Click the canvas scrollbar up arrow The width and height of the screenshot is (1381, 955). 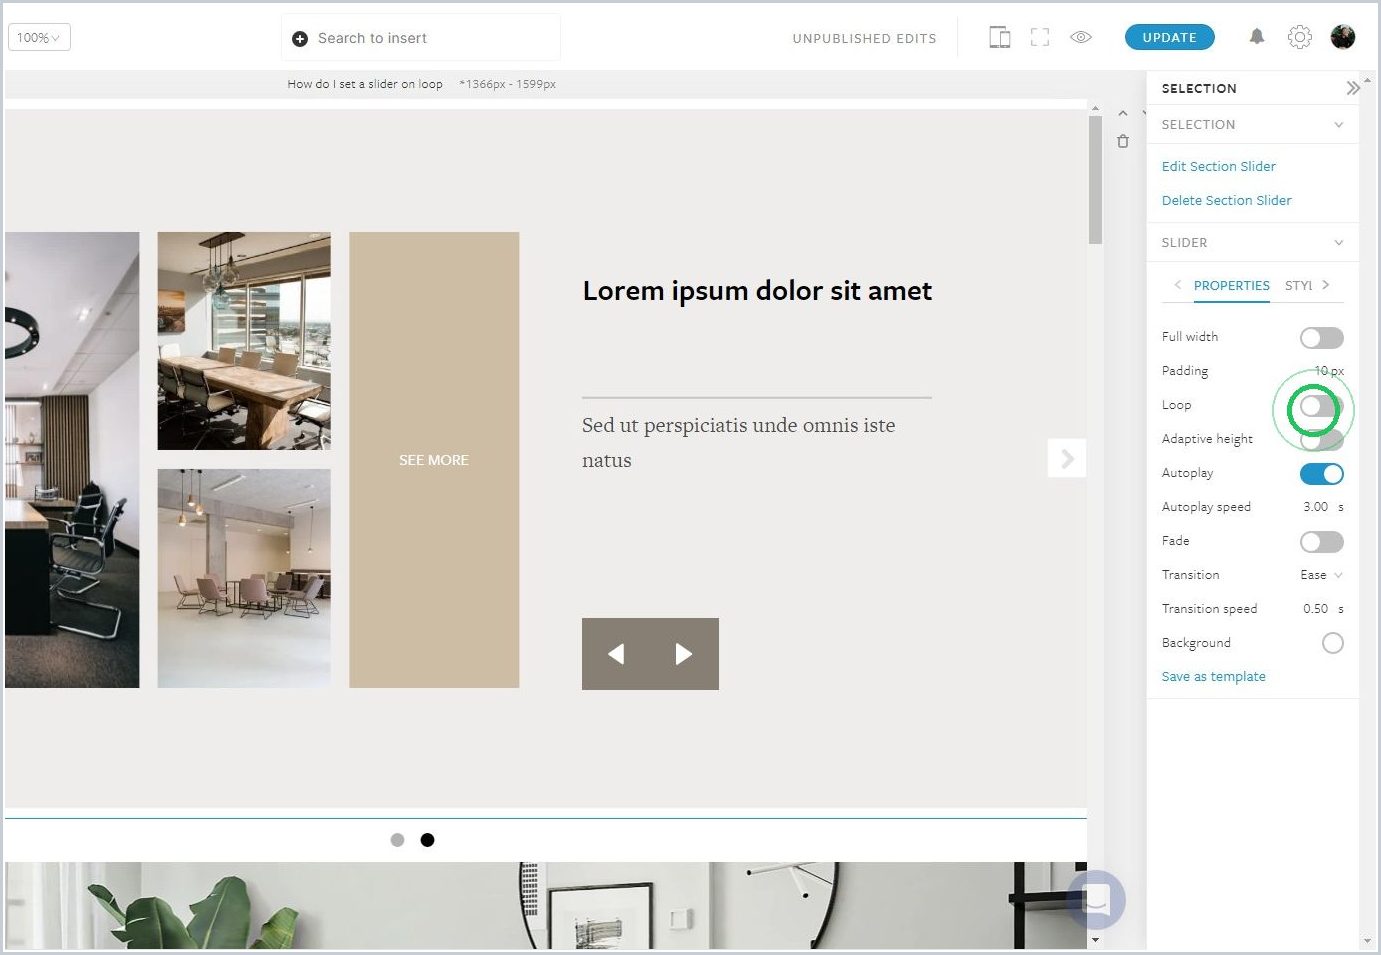[x=1095, y=108]
